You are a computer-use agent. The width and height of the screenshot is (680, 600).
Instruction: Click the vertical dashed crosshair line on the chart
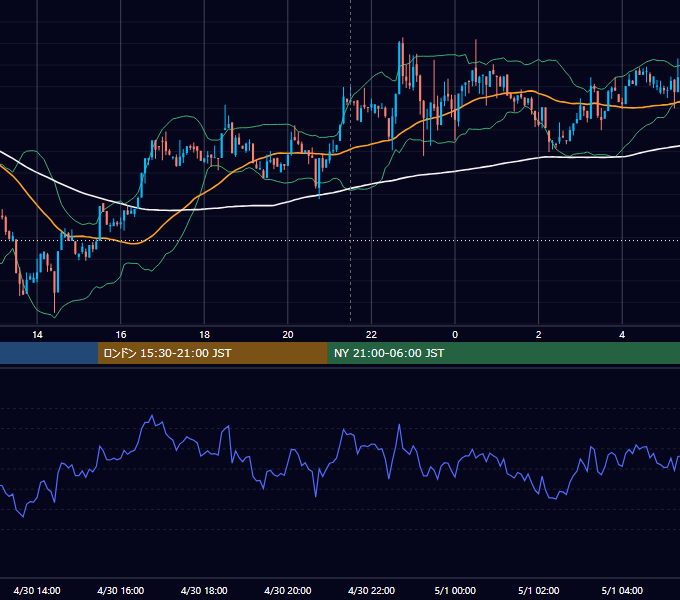click(x=350, y=161)
